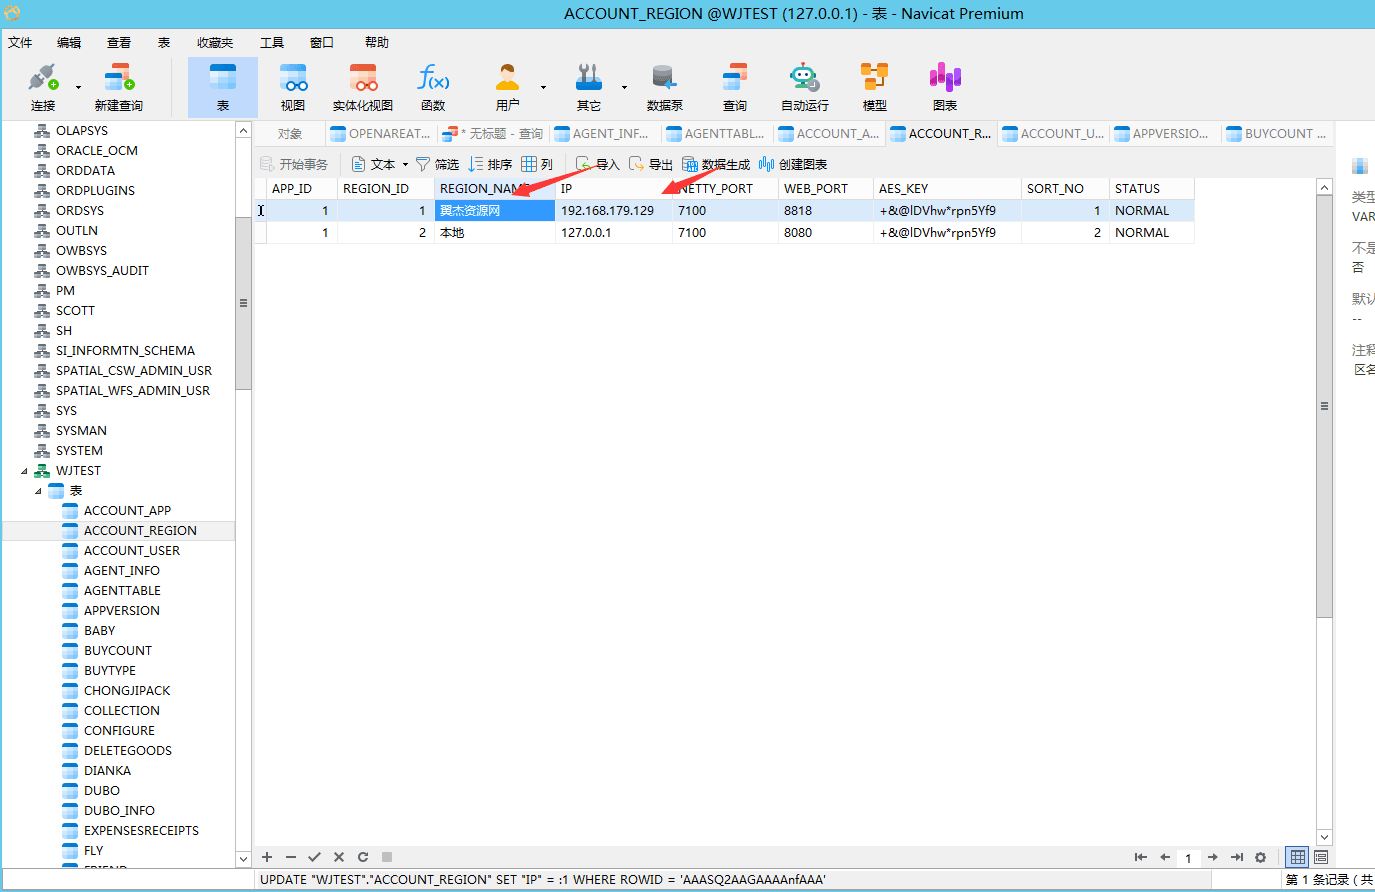Open the 工具 (Tools) menu
The height and width of the screenshot is (892, 1375).
pos(272,42)
